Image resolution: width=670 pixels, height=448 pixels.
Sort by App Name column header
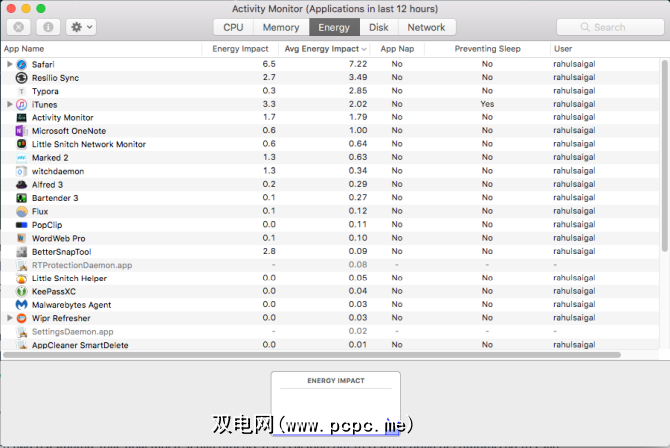point(101,49)
